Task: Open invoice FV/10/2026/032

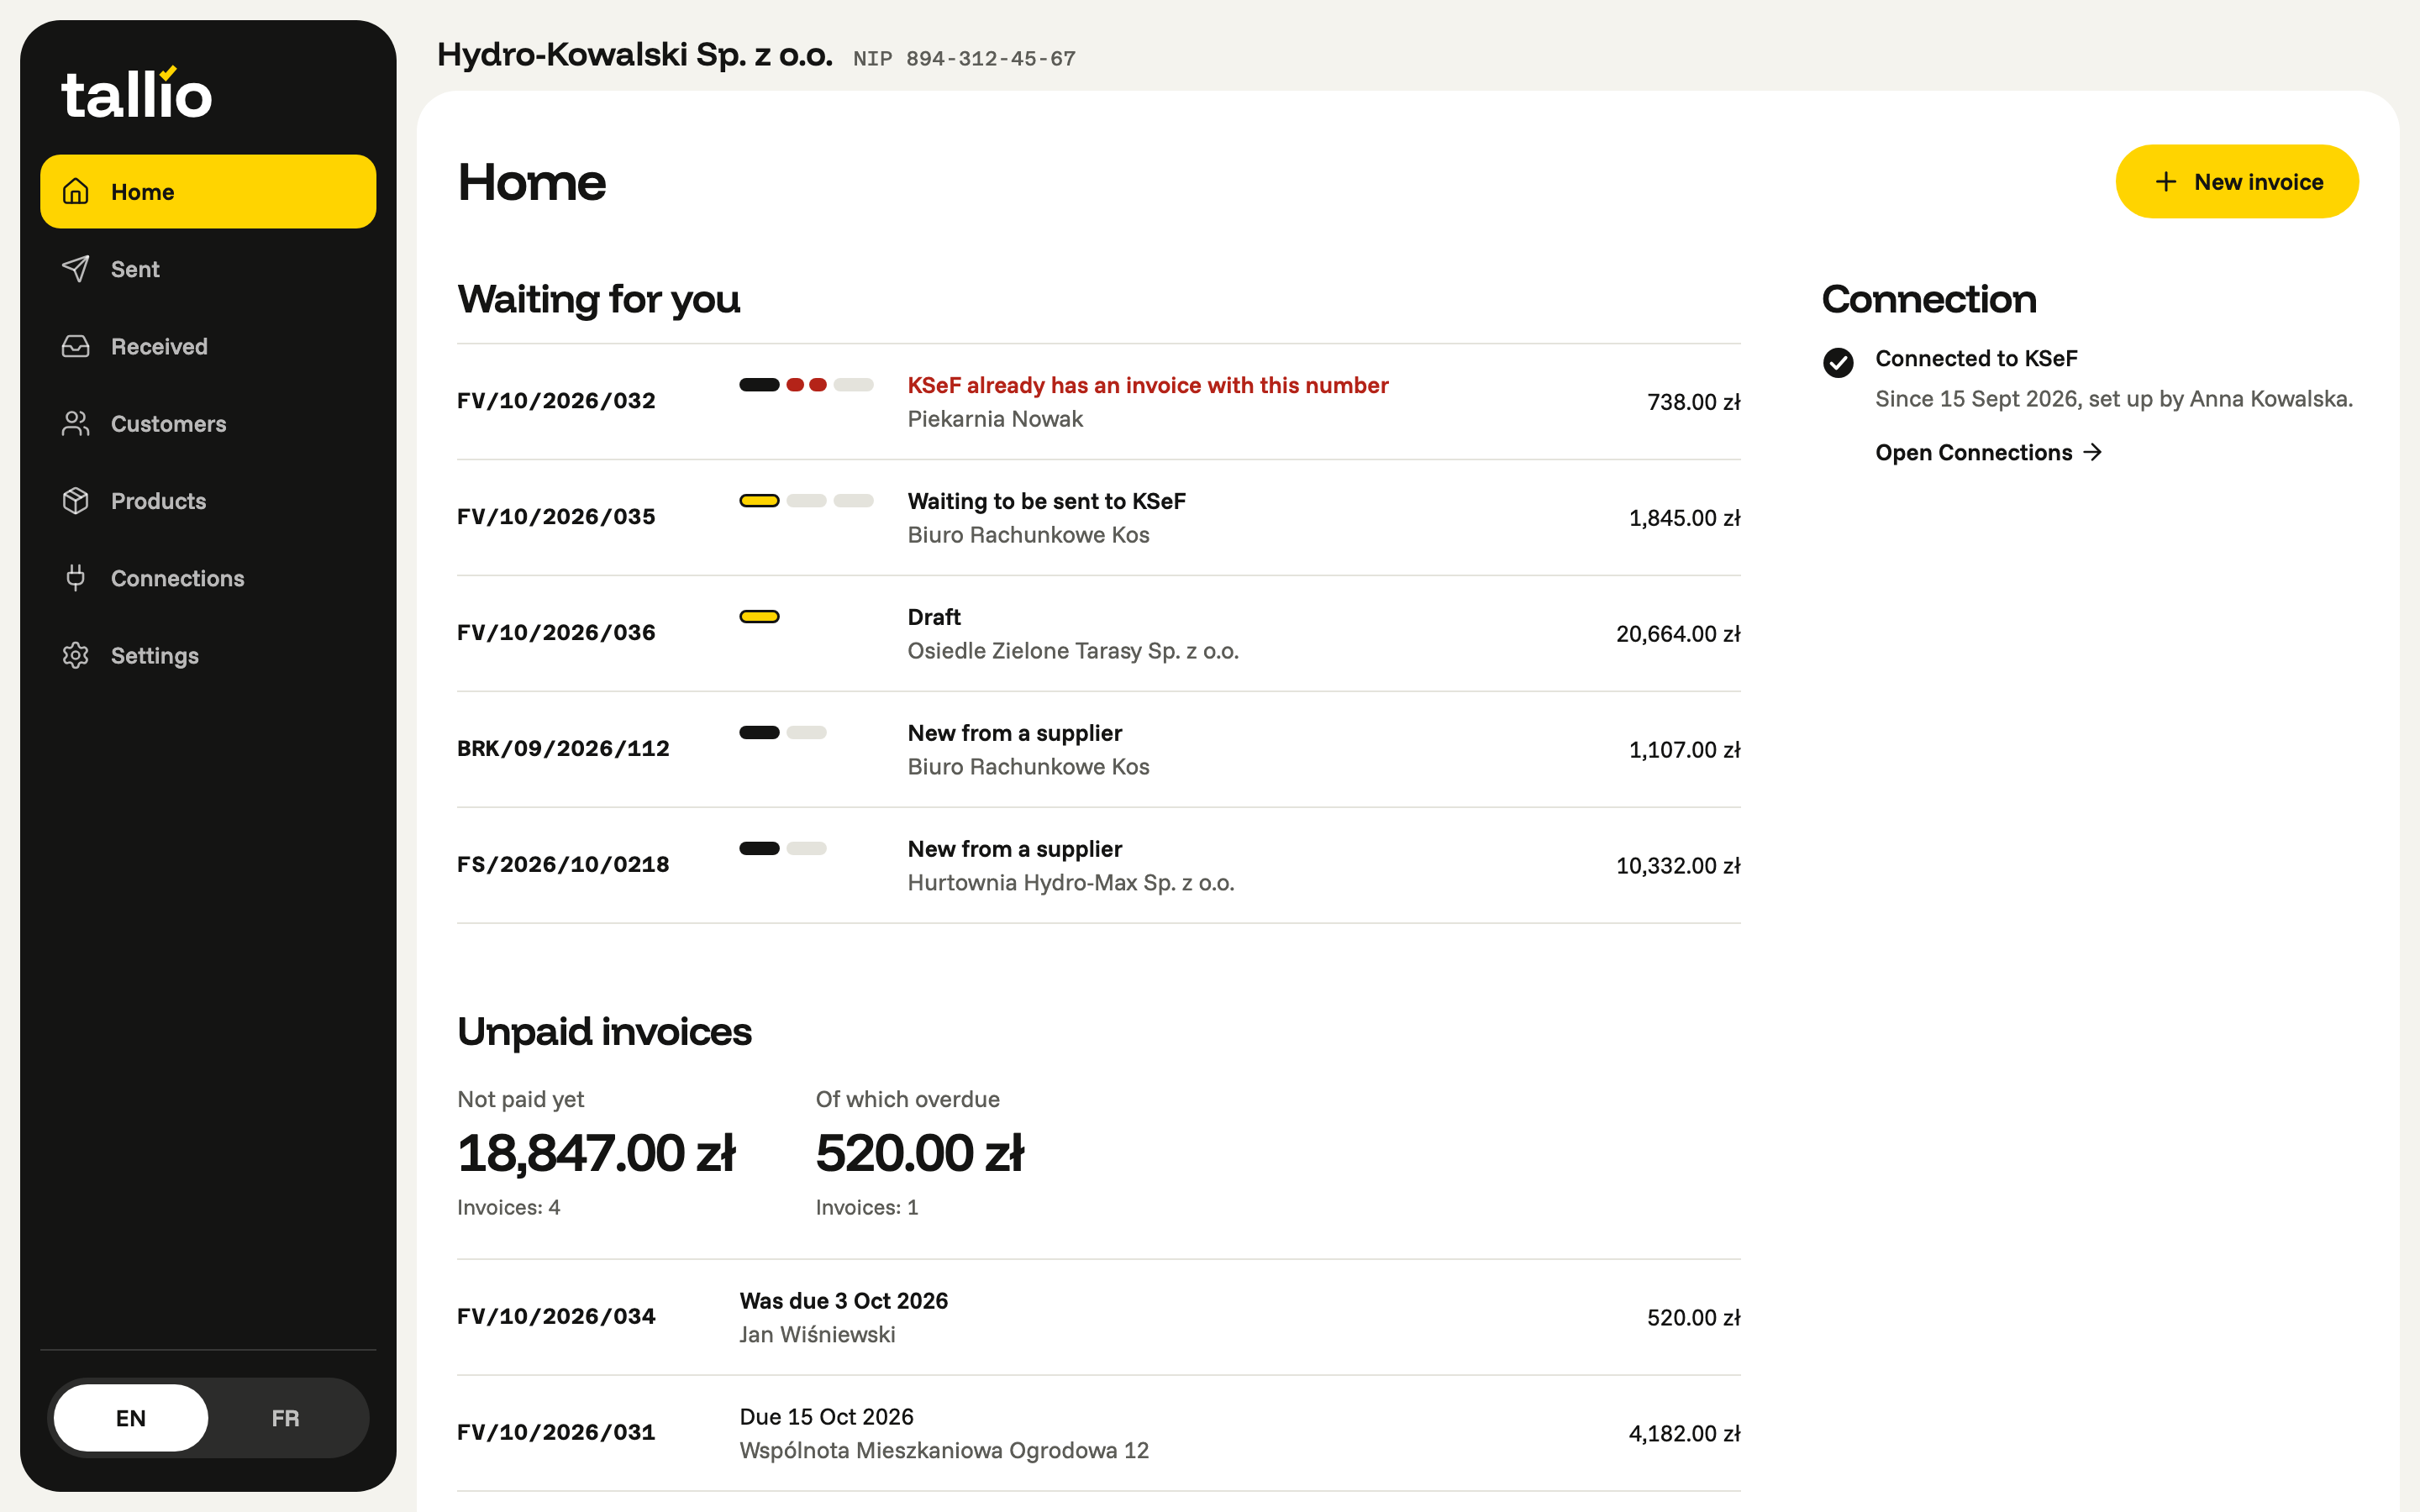Action: point(1098,402)
